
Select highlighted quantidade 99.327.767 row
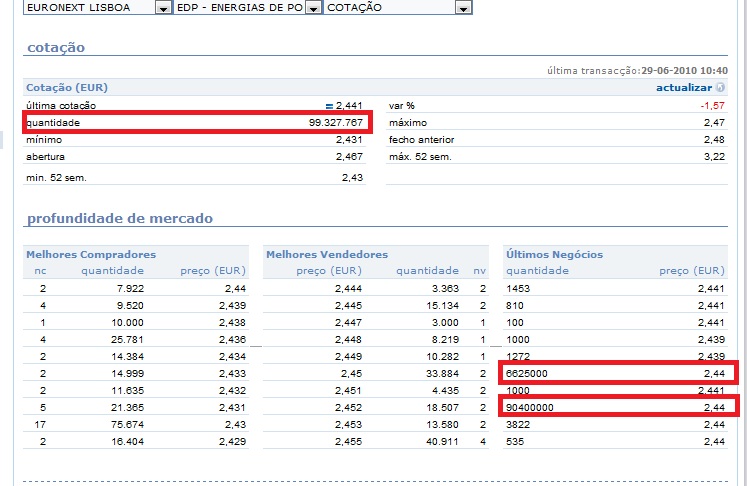198,122
